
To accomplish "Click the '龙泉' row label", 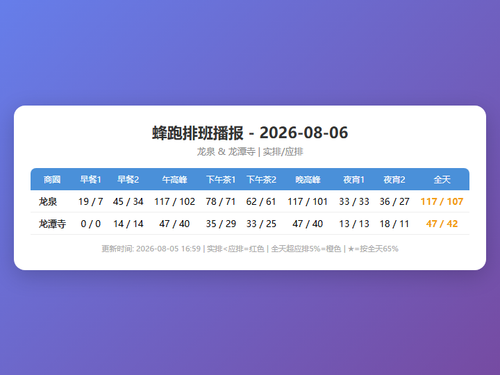I will pyautogui.click(x=48, y=201).
